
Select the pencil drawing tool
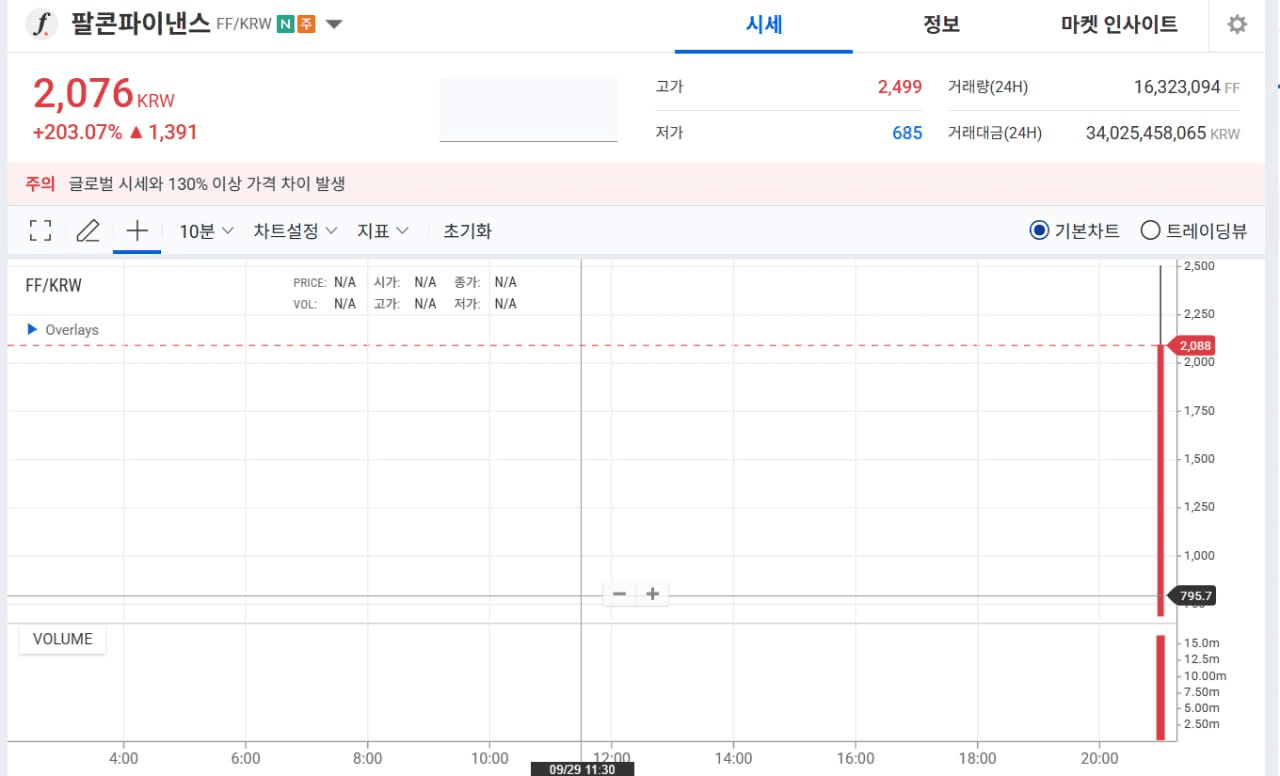88,231
